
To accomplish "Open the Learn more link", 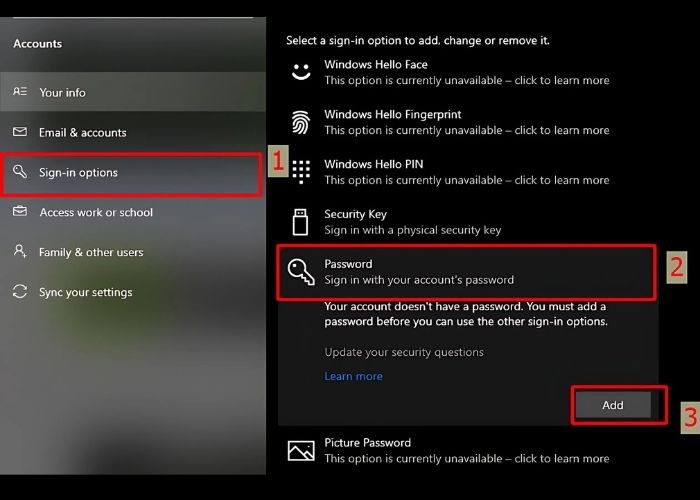I will pyautogui.click(x=353, y=376).
